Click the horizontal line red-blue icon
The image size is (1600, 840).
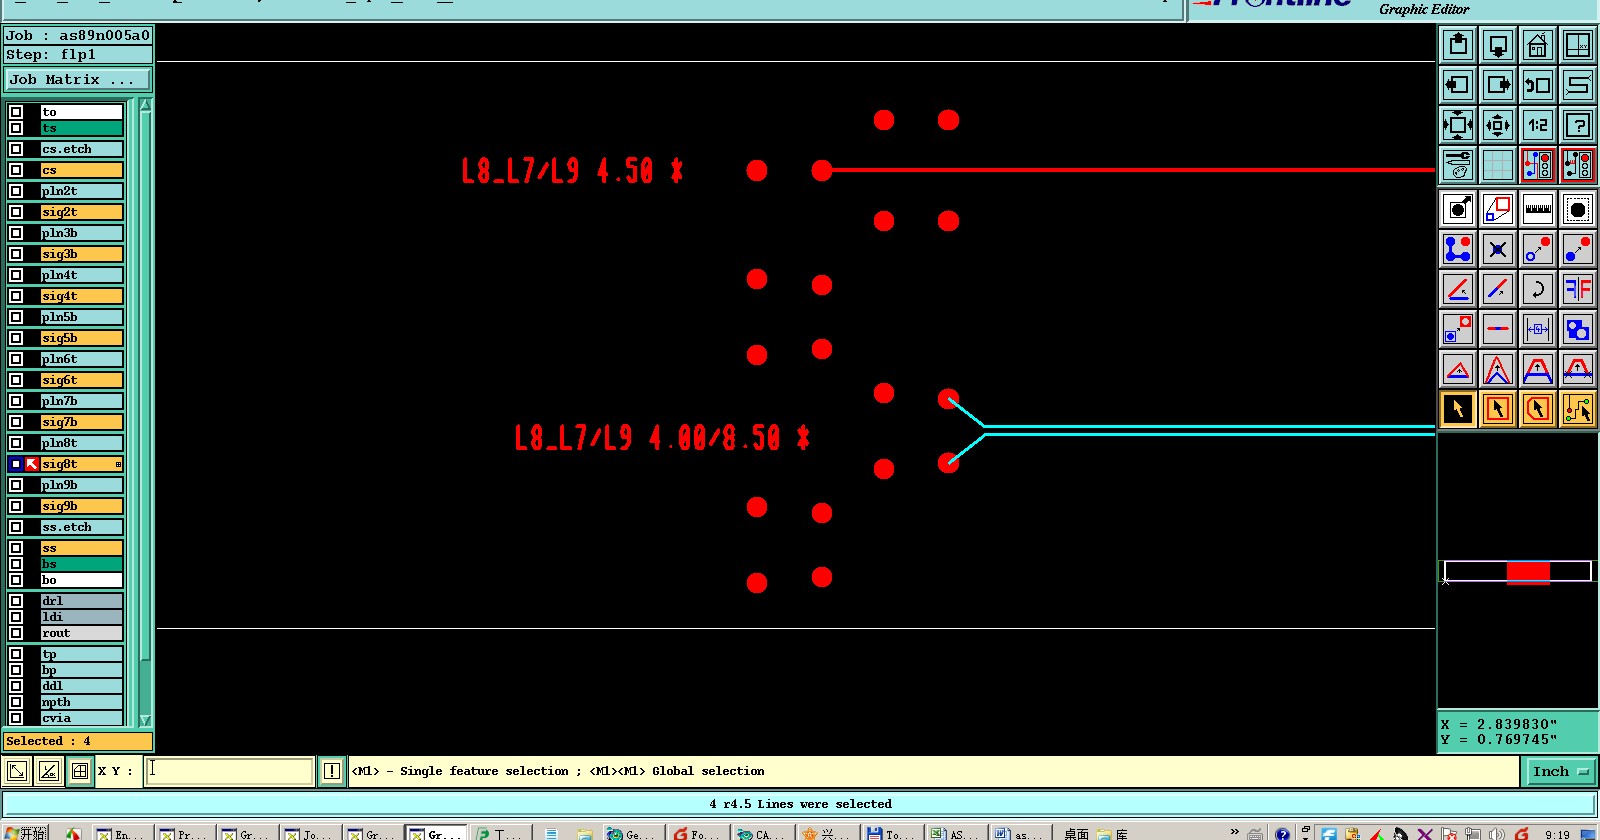pyautogui.click(x=1498, y=329)
